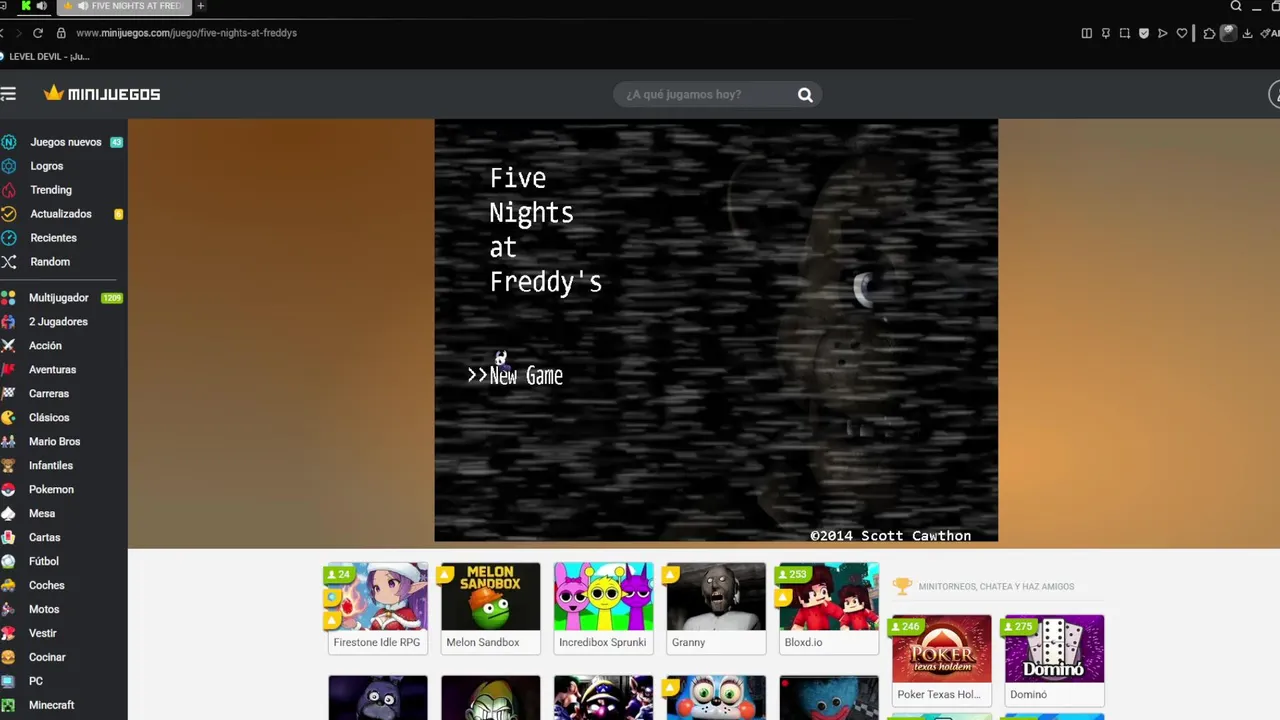This screenshot has height=720, width=1280.
Task: Click the Coches car icon
Action: pyautogui.click(x=8, y=586)
